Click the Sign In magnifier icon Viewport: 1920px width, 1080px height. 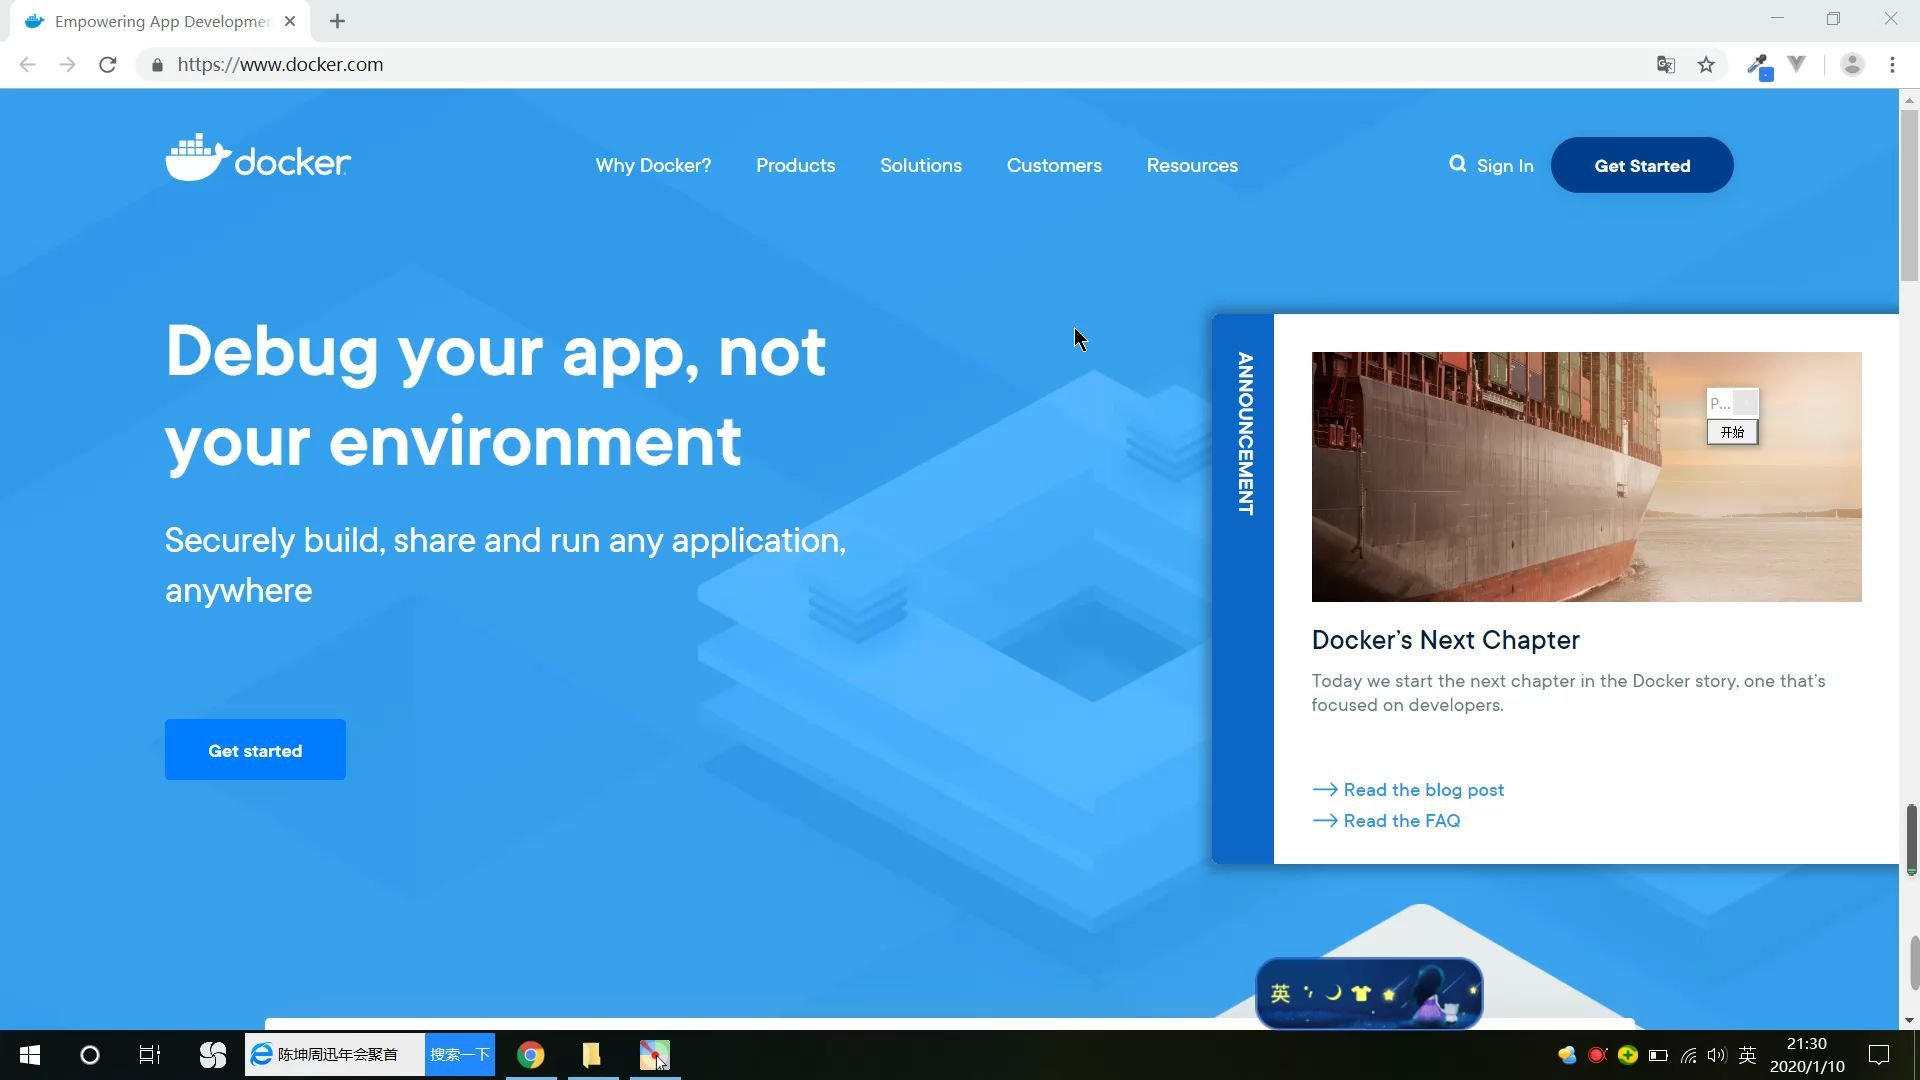tap(1458, 165)
